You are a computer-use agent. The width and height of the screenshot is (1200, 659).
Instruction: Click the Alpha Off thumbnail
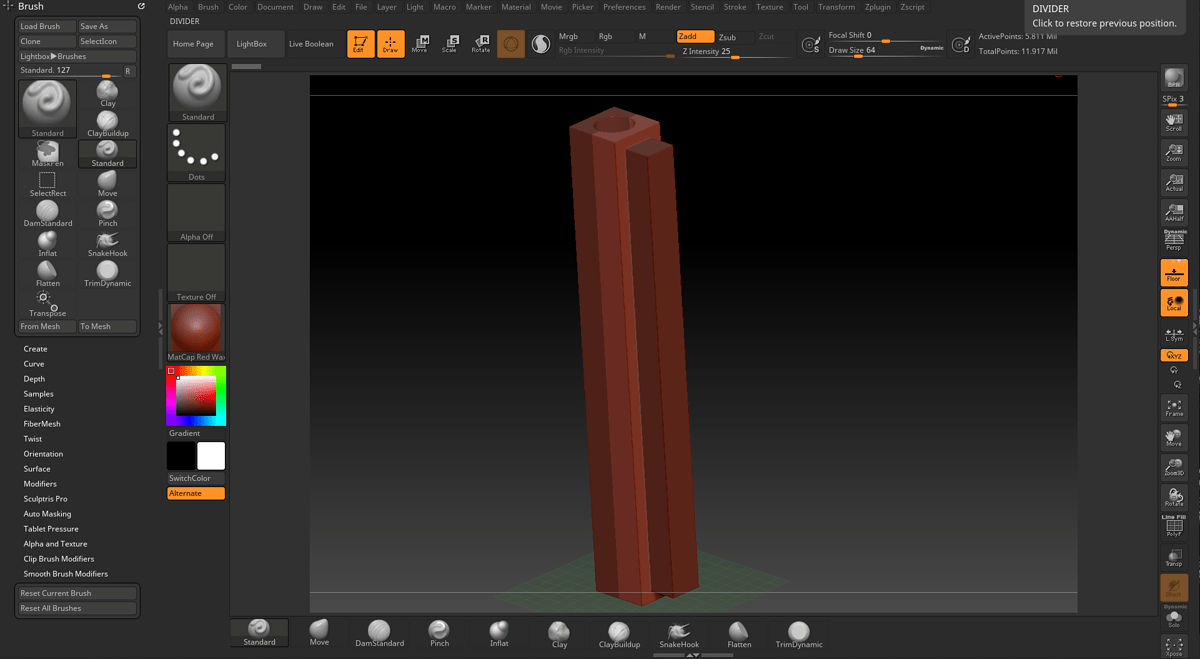197,213
